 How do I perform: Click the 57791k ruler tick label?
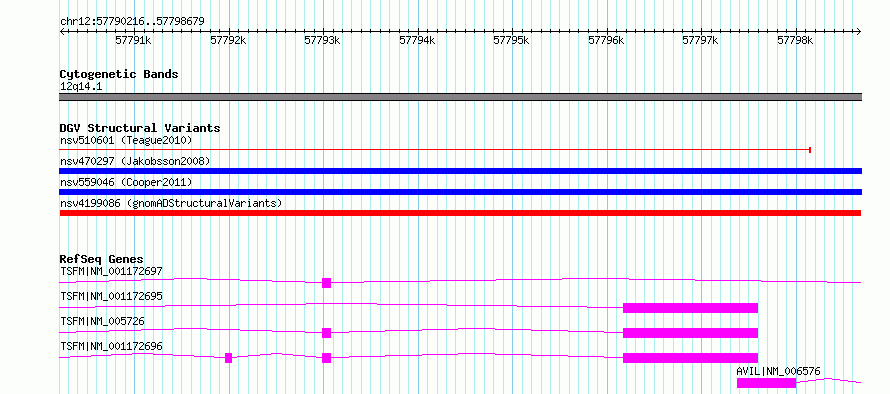tap(134, 40)
